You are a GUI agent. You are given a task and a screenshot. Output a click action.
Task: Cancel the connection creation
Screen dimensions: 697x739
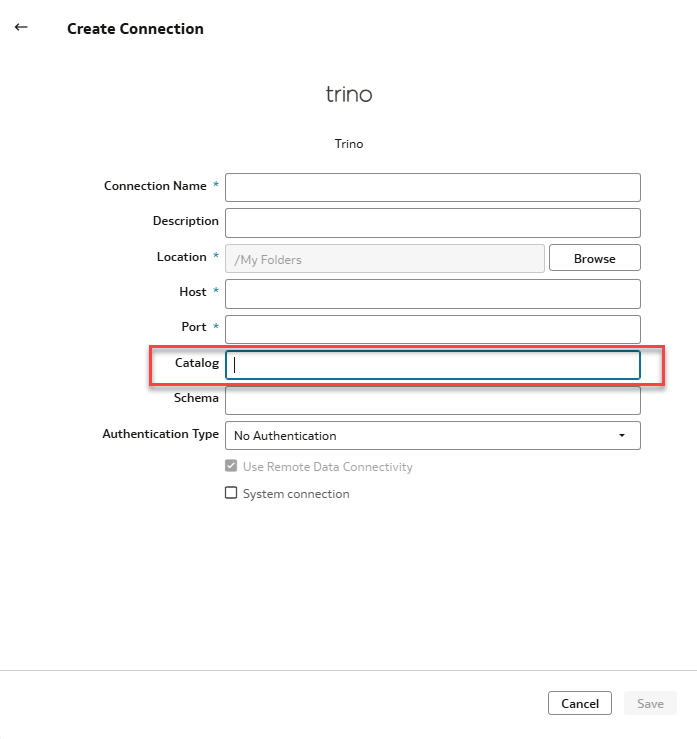pyautogui.click(x=580, y=703)
